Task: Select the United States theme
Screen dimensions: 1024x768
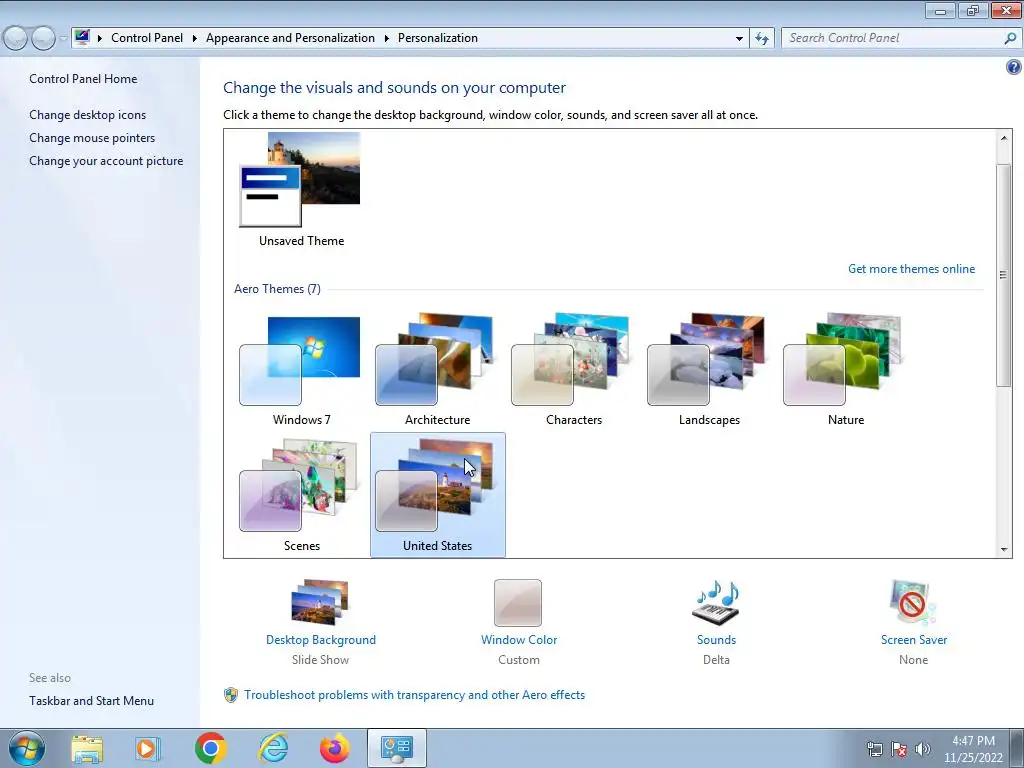Action: point(438,495)
